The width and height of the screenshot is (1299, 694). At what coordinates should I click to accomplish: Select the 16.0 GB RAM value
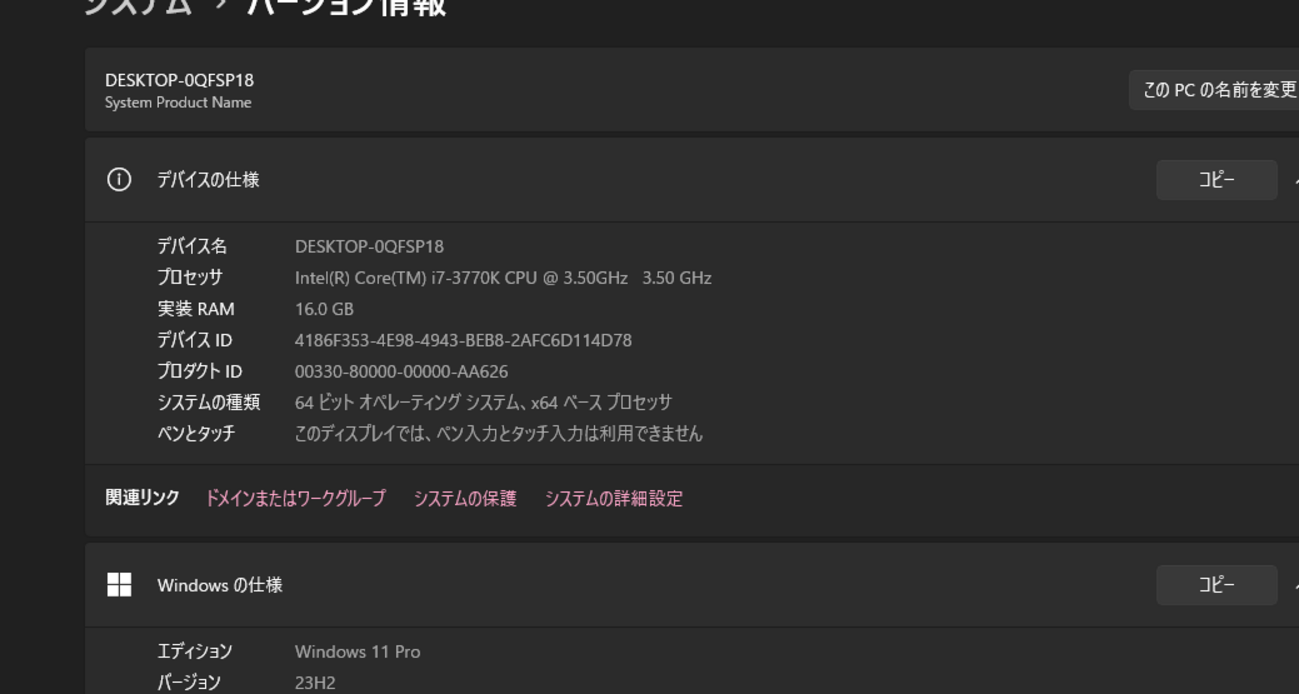[x=324, y=309]
